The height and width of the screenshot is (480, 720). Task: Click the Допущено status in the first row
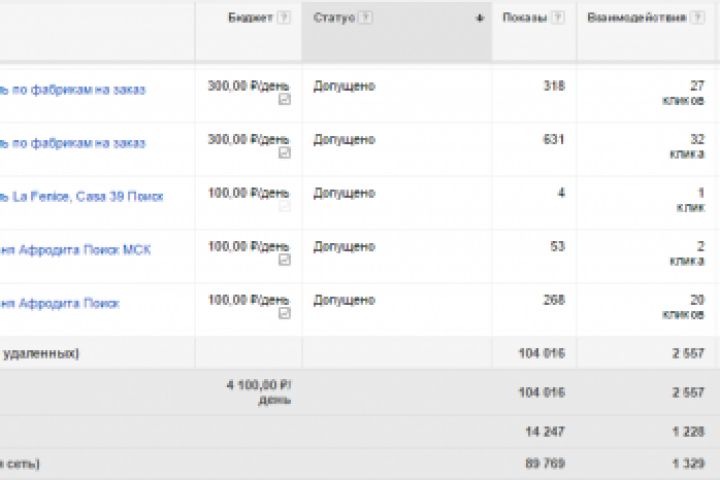pyautogui.click(x=344, y=86)
